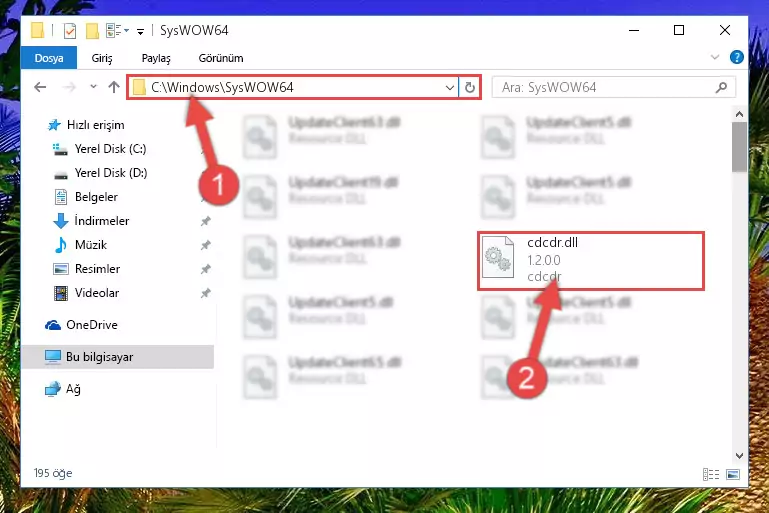Switch to details view icon in status bar

[x=711, y=474]
